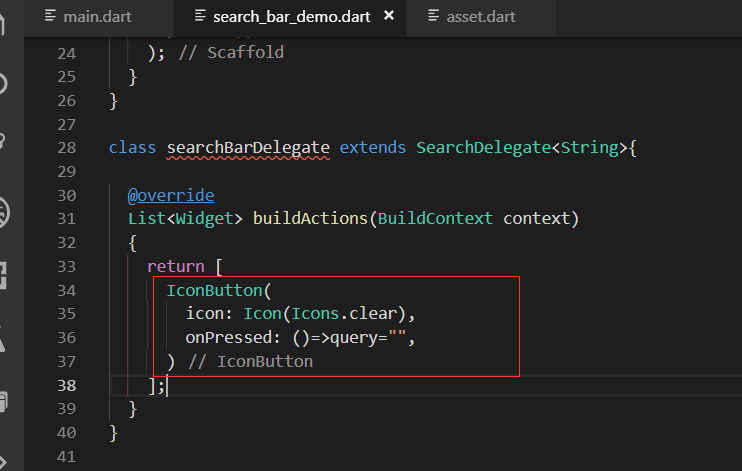Click the file icon on search_bar_demo.dart tab
This screenshot has width=742, height=471.
pos(200,16)
